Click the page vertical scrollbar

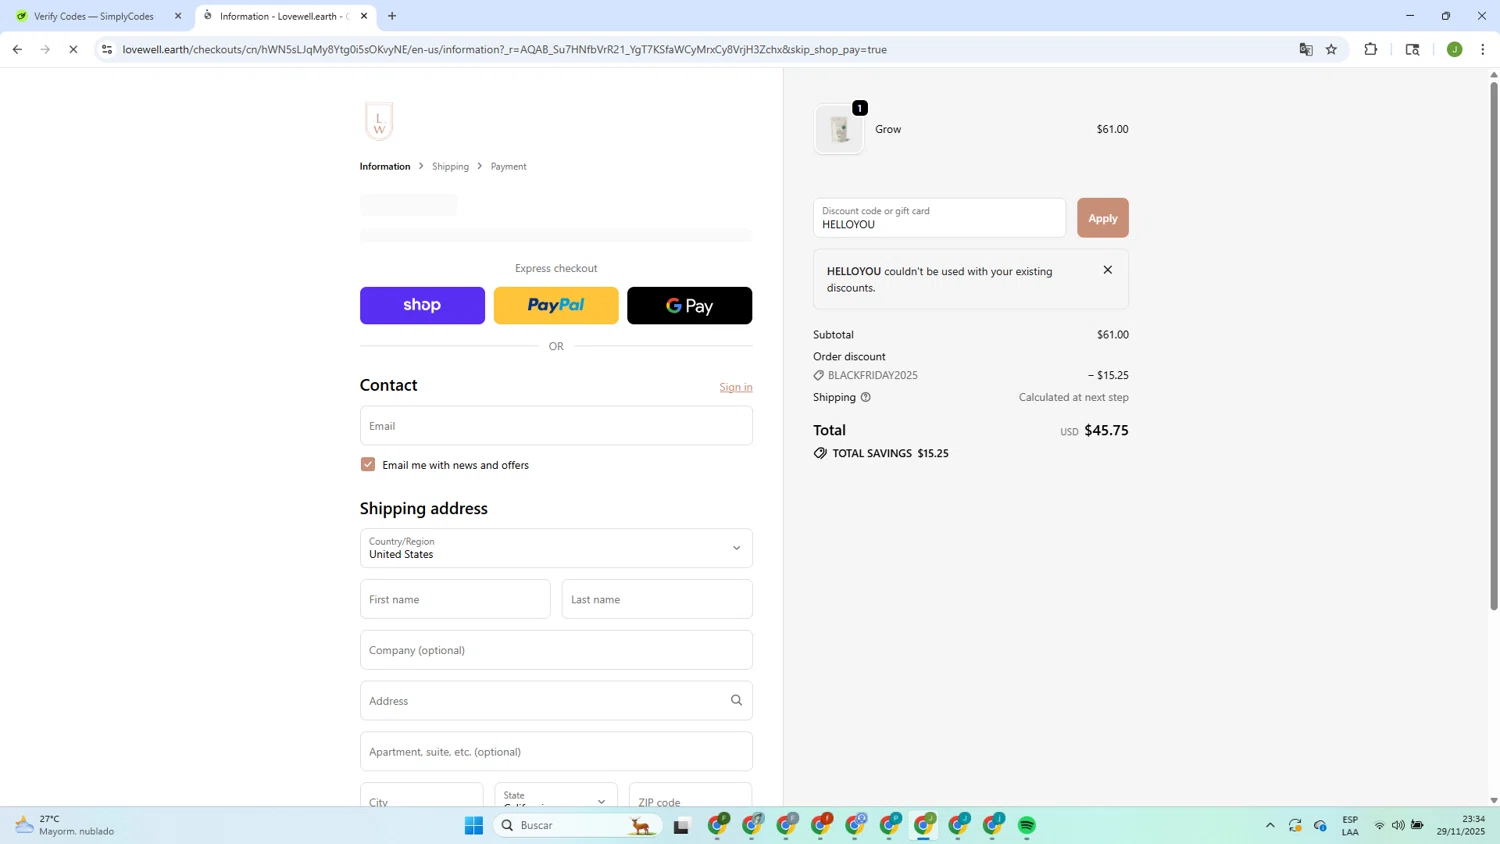(x=1494, y=345)
